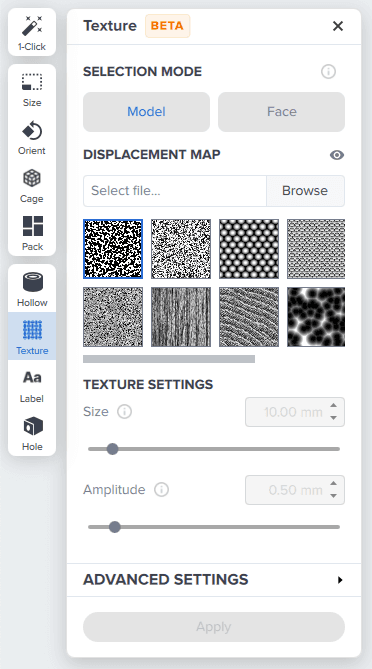The image size is (372, 669).
Task: Select the hexagonal dots texture thumbnail
Action: click(249, 249)
